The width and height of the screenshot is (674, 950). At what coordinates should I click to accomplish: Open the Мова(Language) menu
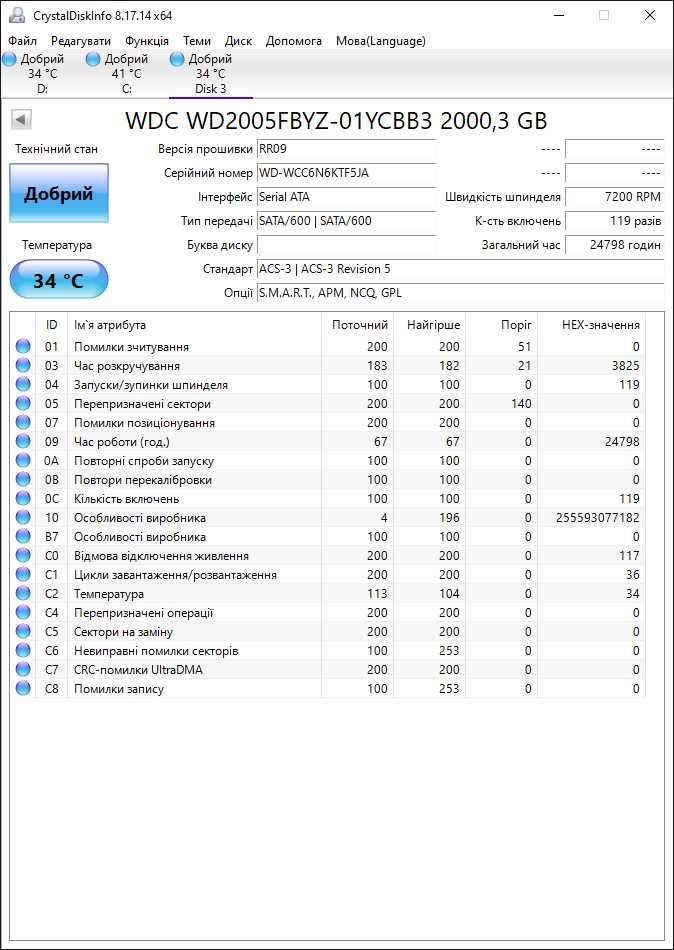pyautogui.click(x=381, y=41)
